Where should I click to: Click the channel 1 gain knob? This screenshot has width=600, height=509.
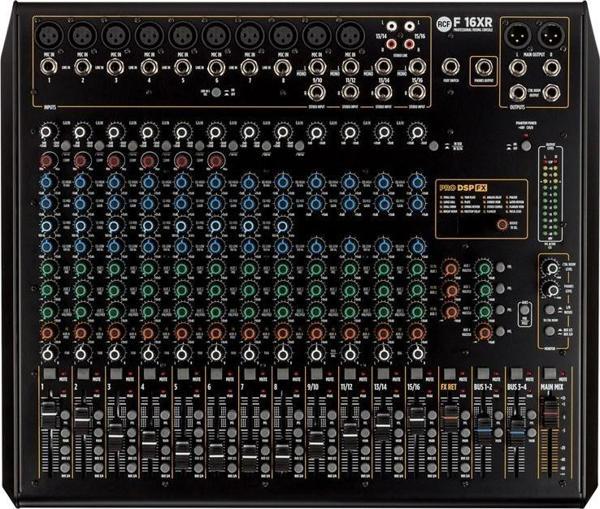pos(46,132)
